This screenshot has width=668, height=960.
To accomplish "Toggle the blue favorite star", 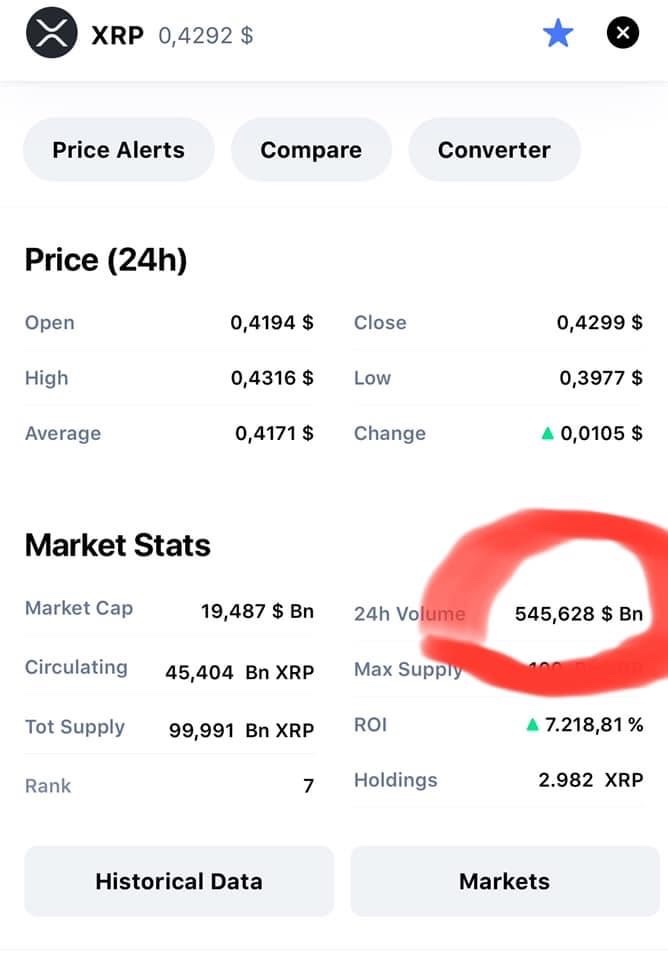I will [x=558, y=33].
